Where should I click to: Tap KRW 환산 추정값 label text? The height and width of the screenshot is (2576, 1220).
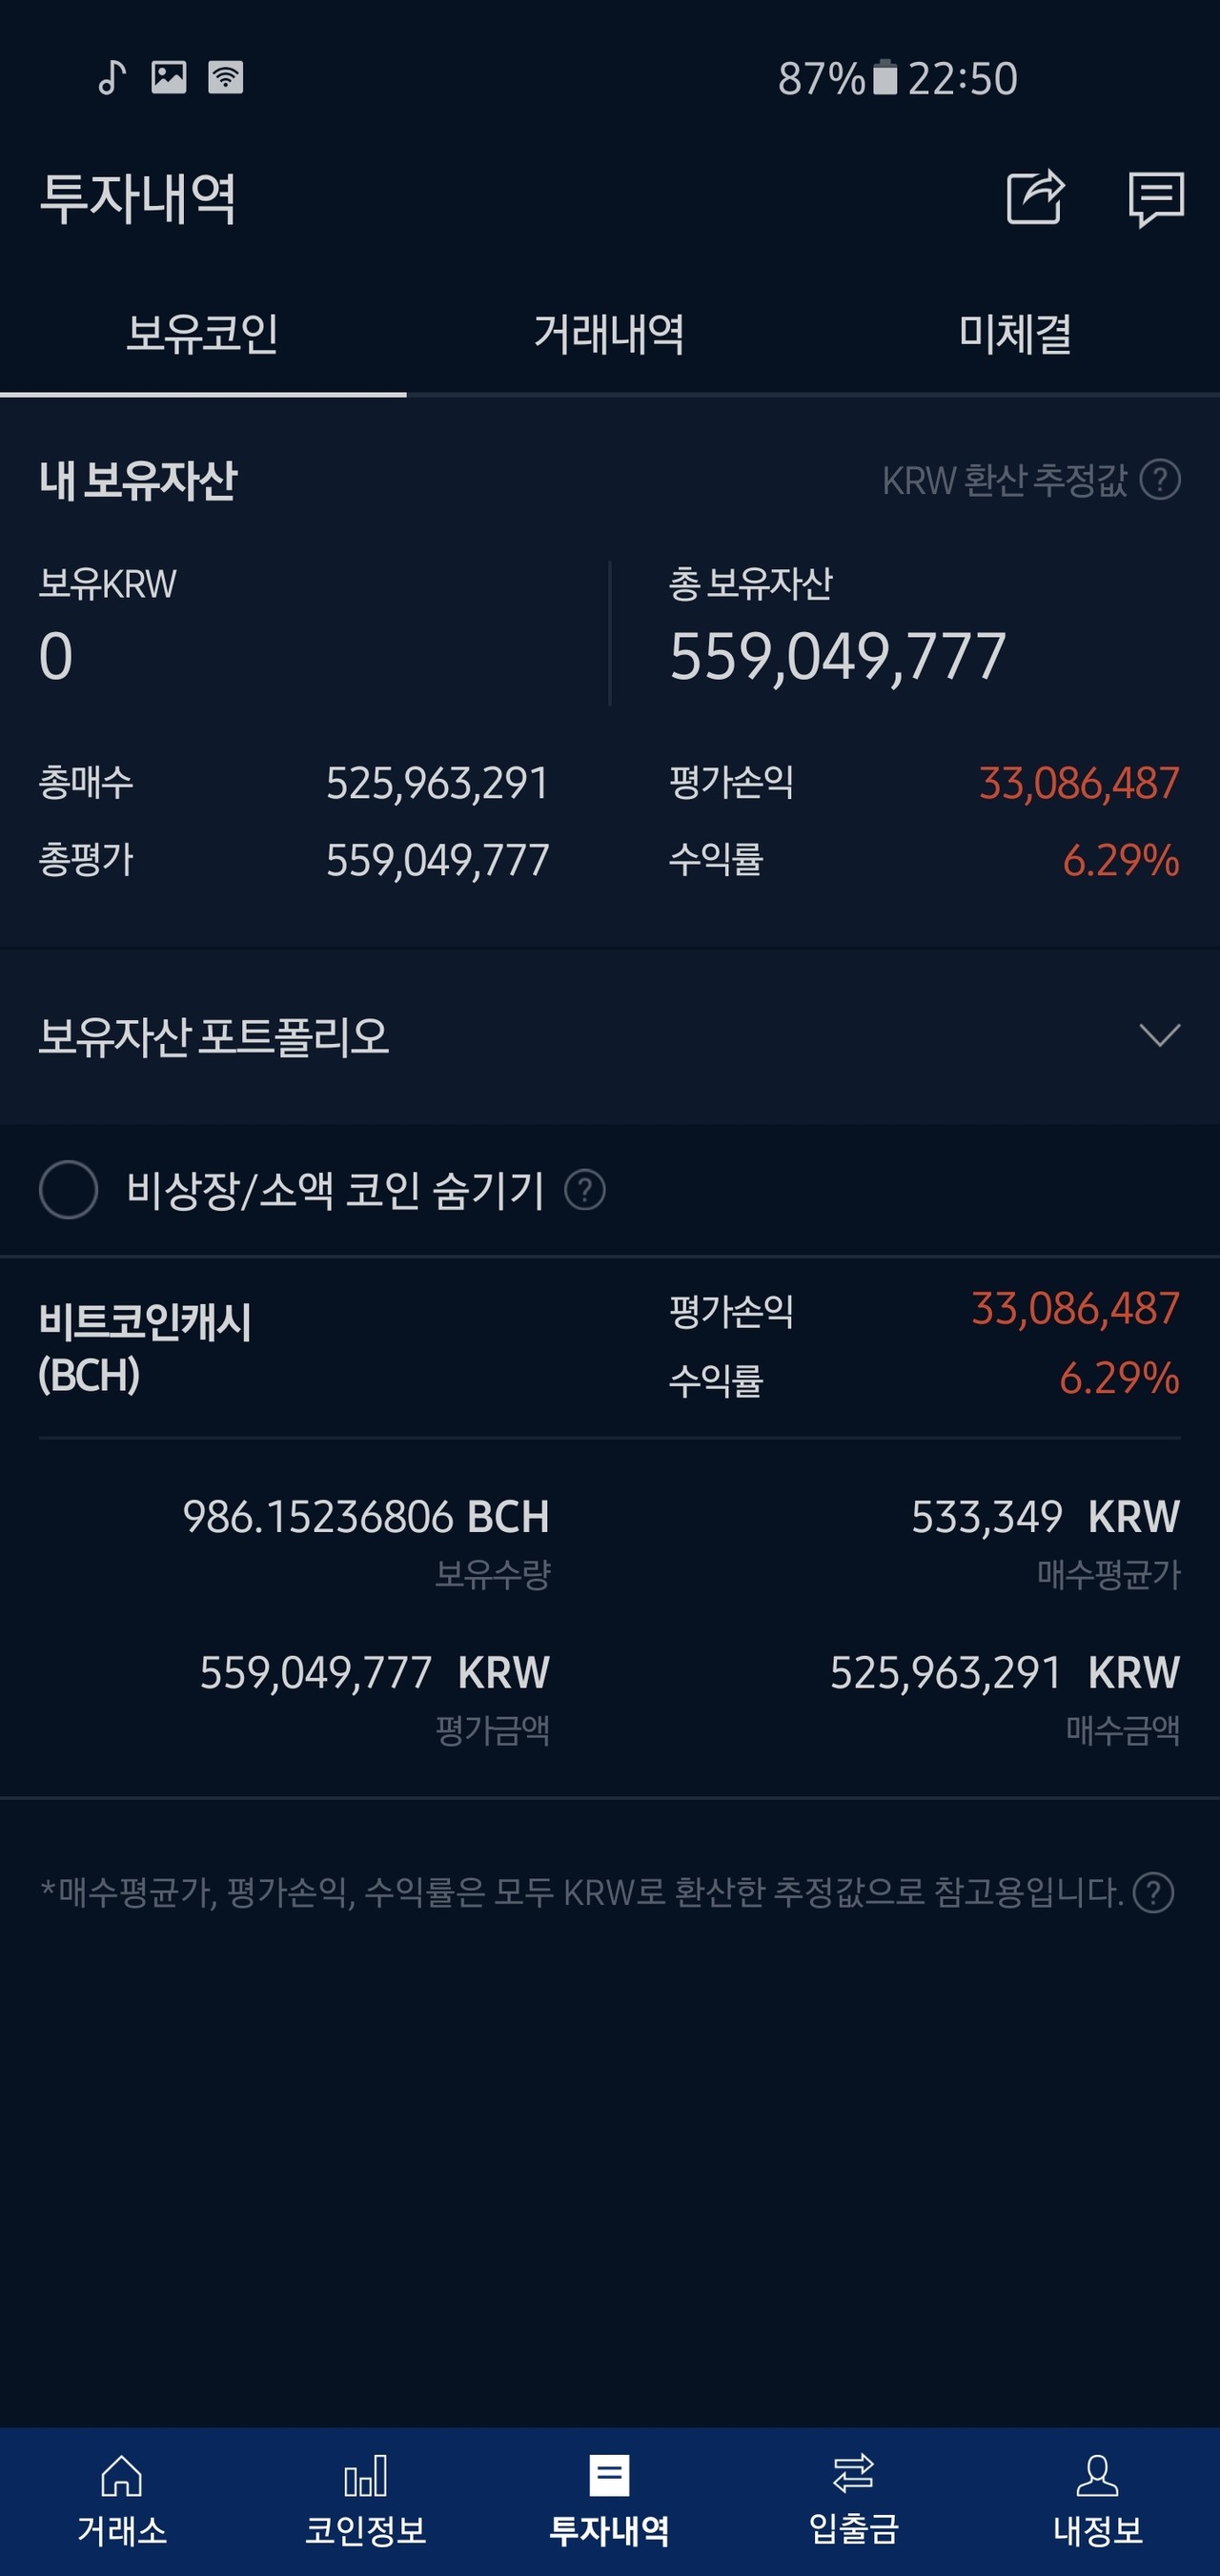1003,480
